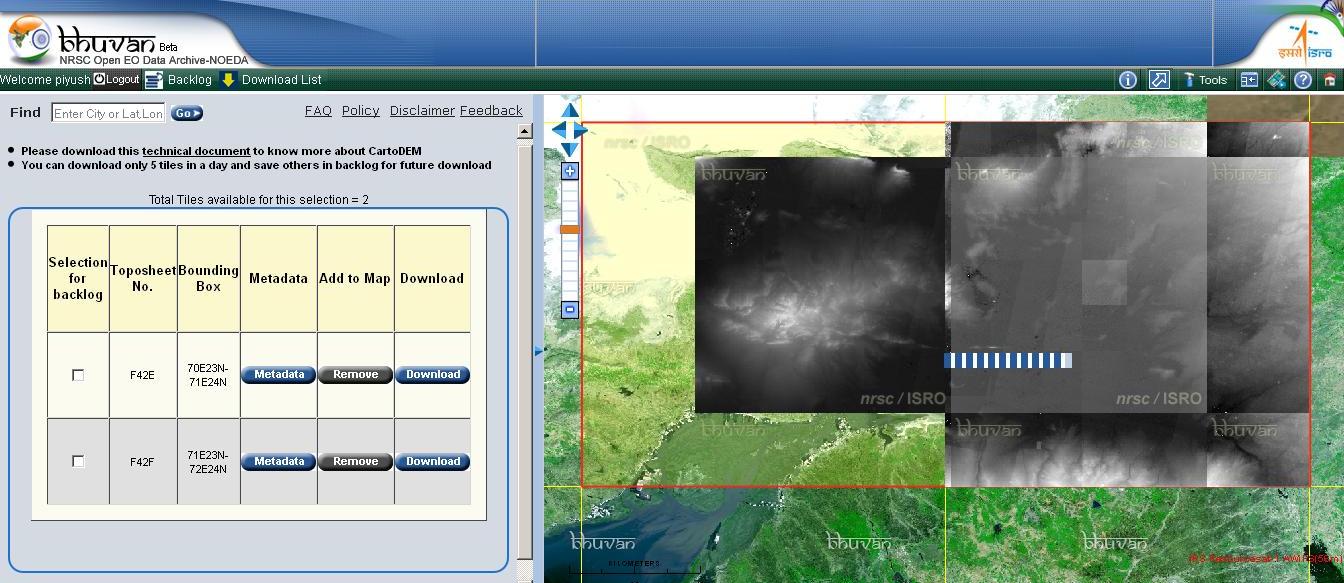
Task: Click the info icon in the toolbar
Action: pos(1127,80)
